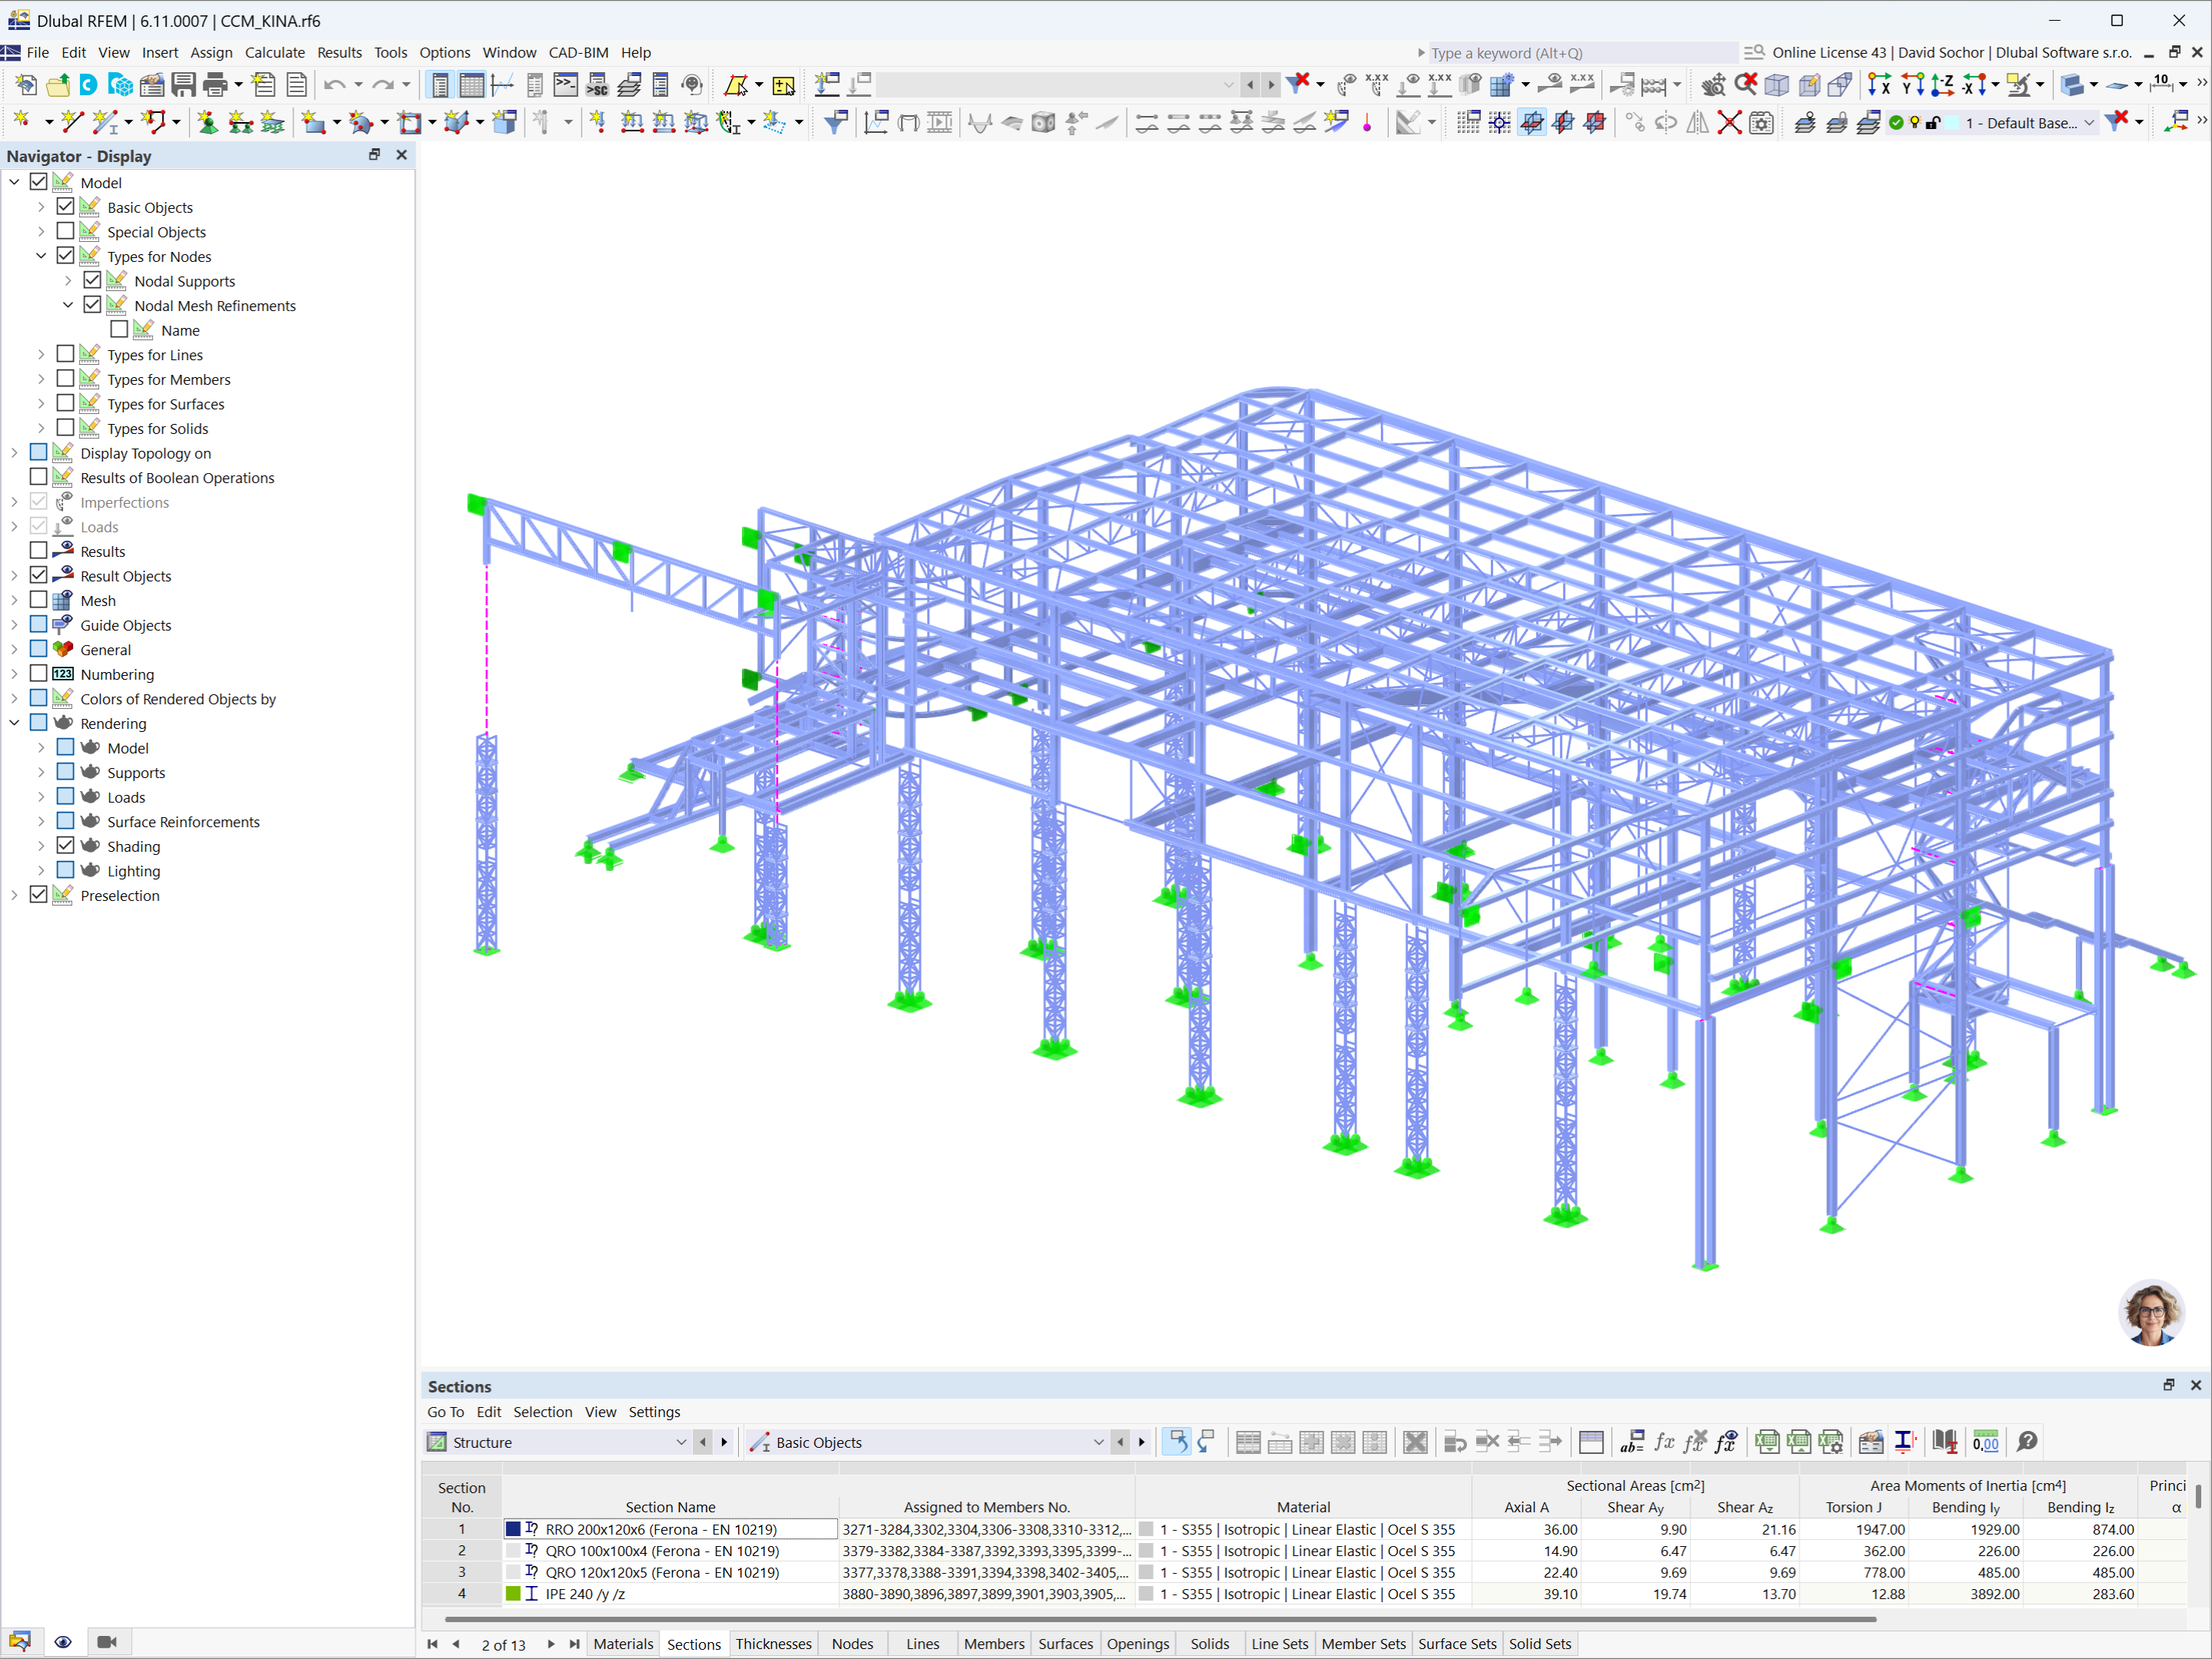Enable the Special Objects checkbox
The width and height of the screenshot is (2212, 1659).
coord(66,231)
